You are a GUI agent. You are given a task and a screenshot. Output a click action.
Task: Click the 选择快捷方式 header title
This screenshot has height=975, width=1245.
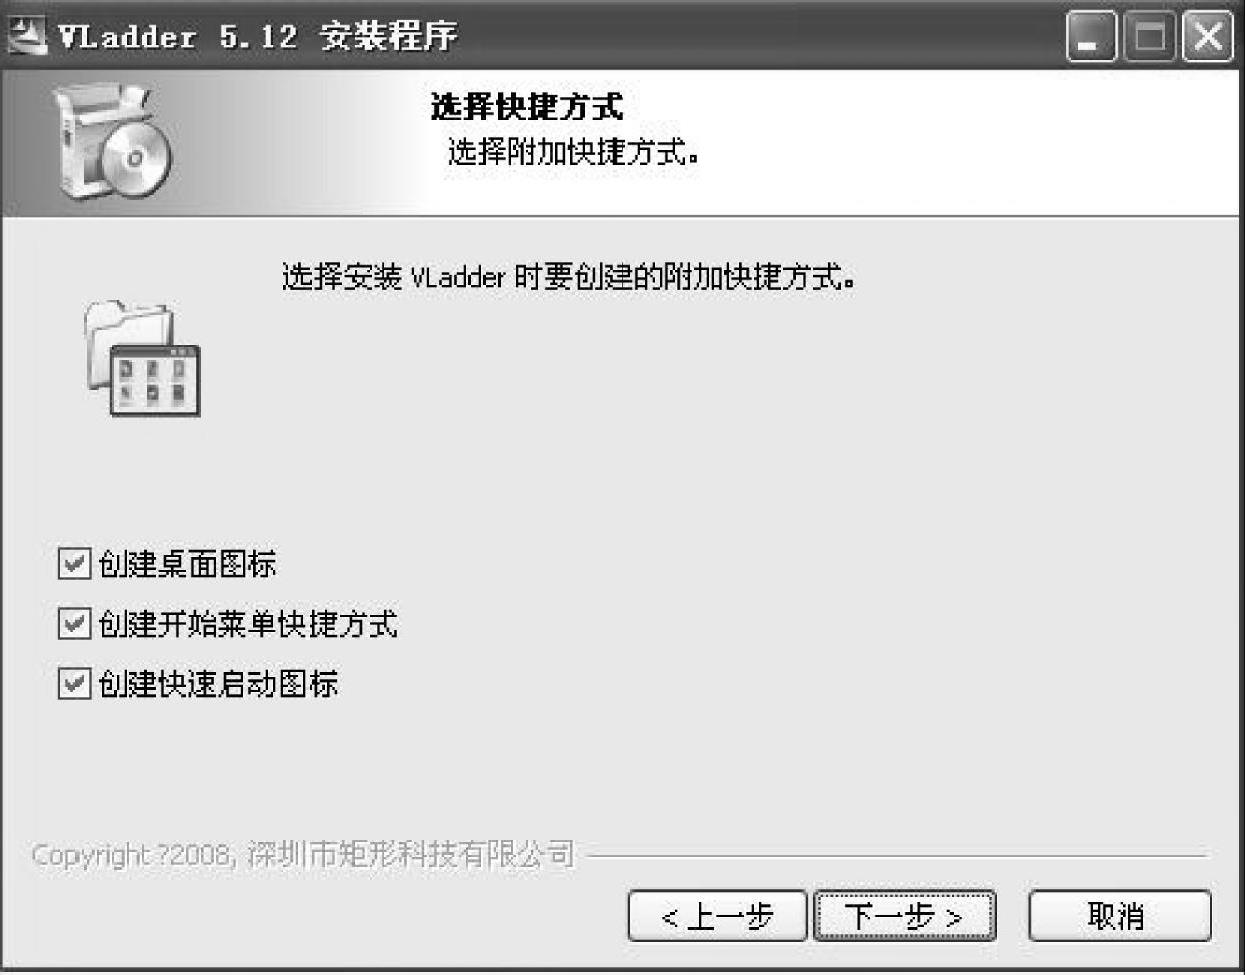pyautogui.click(x=527, y=107)
